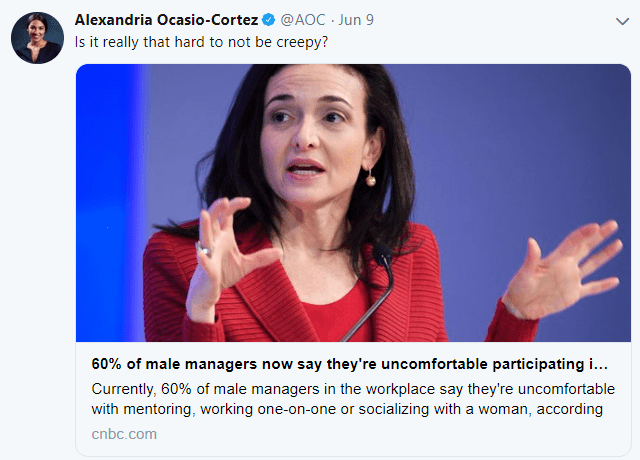Click the Jun 9 tweet timestamp

point(356,20)
